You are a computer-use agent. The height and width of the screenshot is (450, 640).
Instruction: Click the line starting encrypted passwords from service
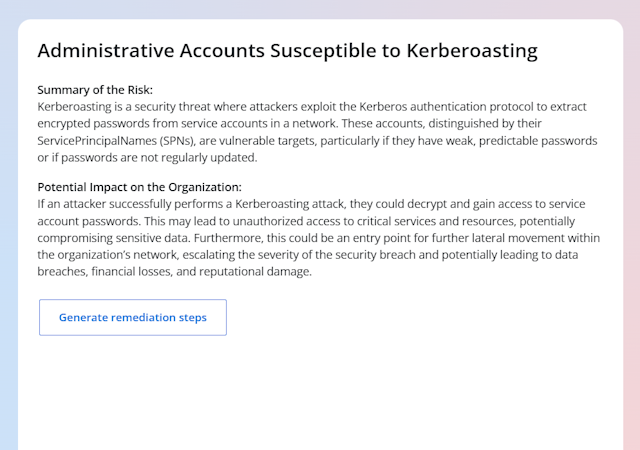[289, 124]
